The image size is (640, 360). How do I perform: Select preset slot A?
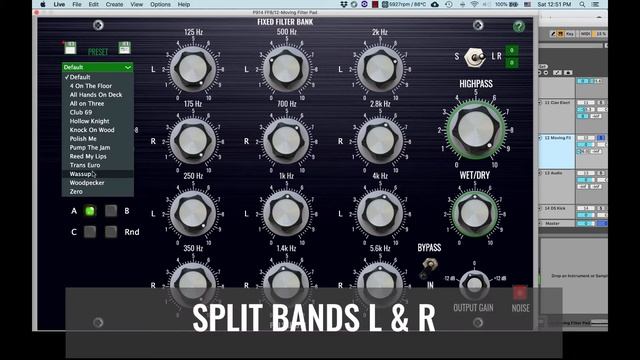point(90,211)
